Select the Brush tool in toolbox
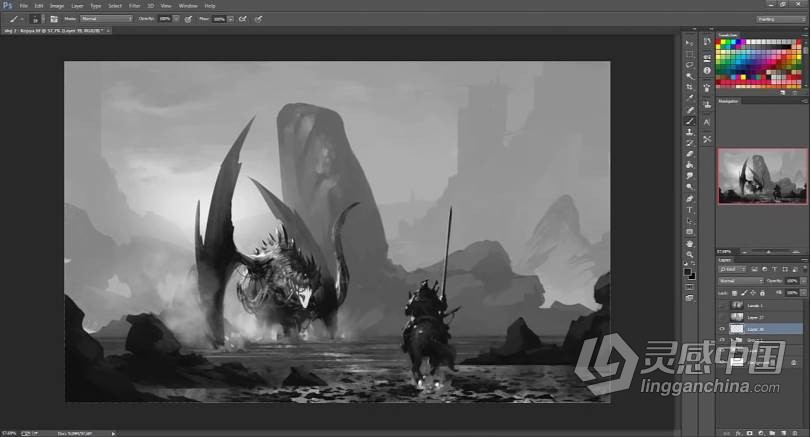The image size is (810, 437). pos(689,121)
